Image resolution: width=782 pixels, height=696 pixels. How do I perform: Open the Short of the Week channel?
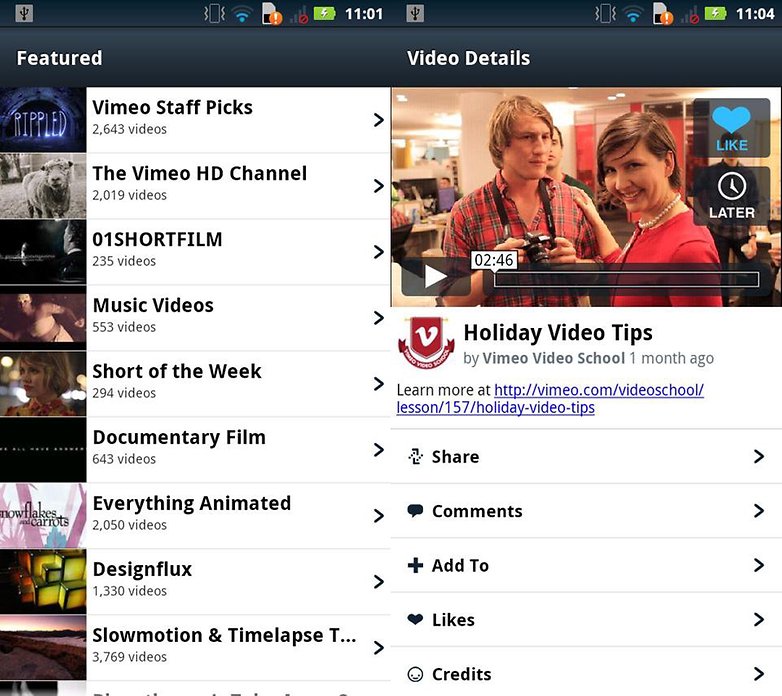point(195,383)
